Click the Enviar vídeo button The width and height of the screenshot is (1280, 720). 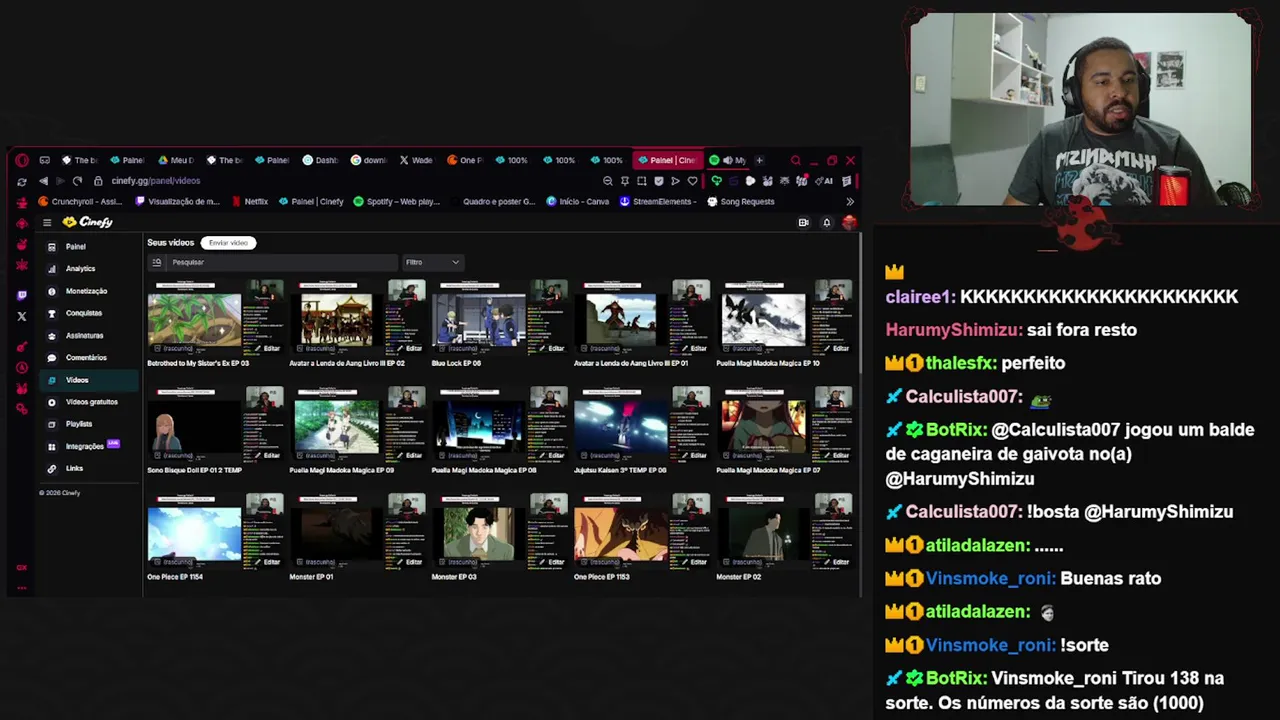228,243
